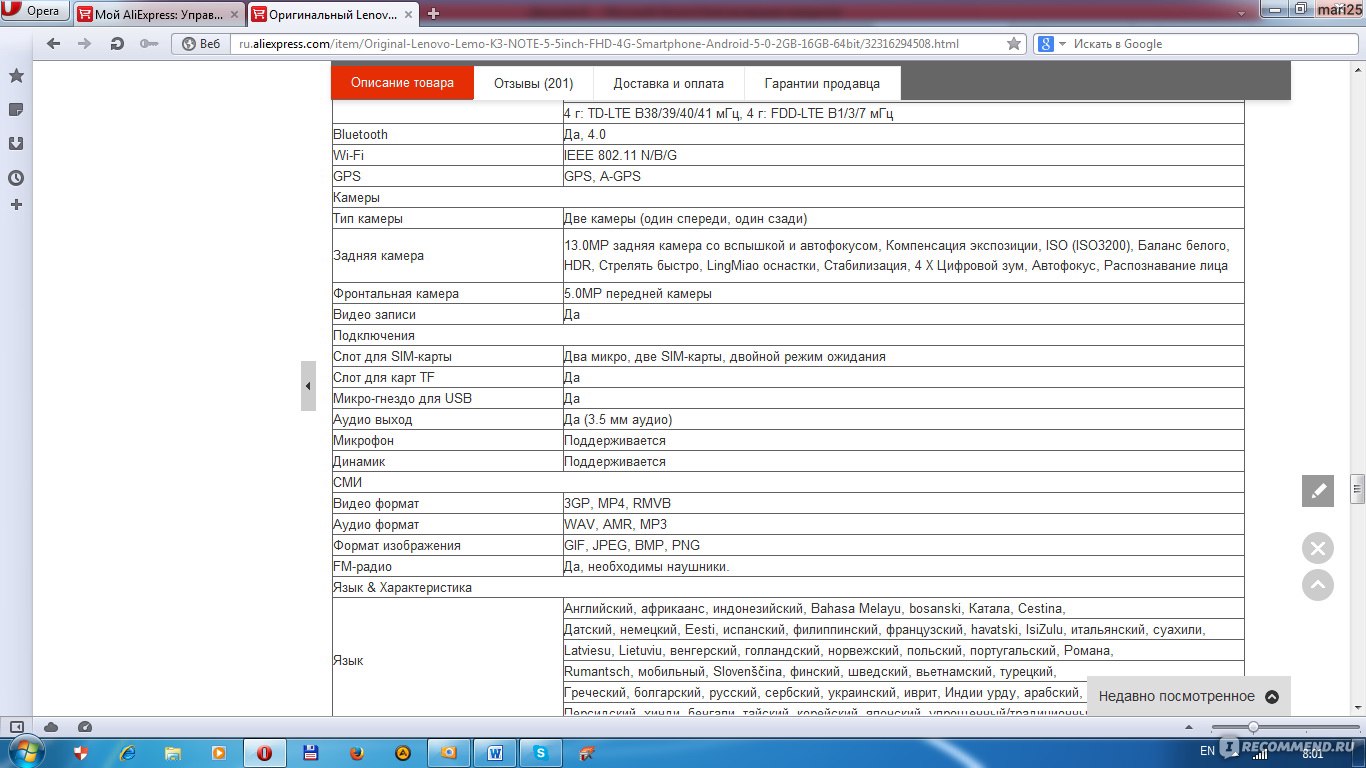
Task: Go back to the previous page
Action: click(54, 44)
